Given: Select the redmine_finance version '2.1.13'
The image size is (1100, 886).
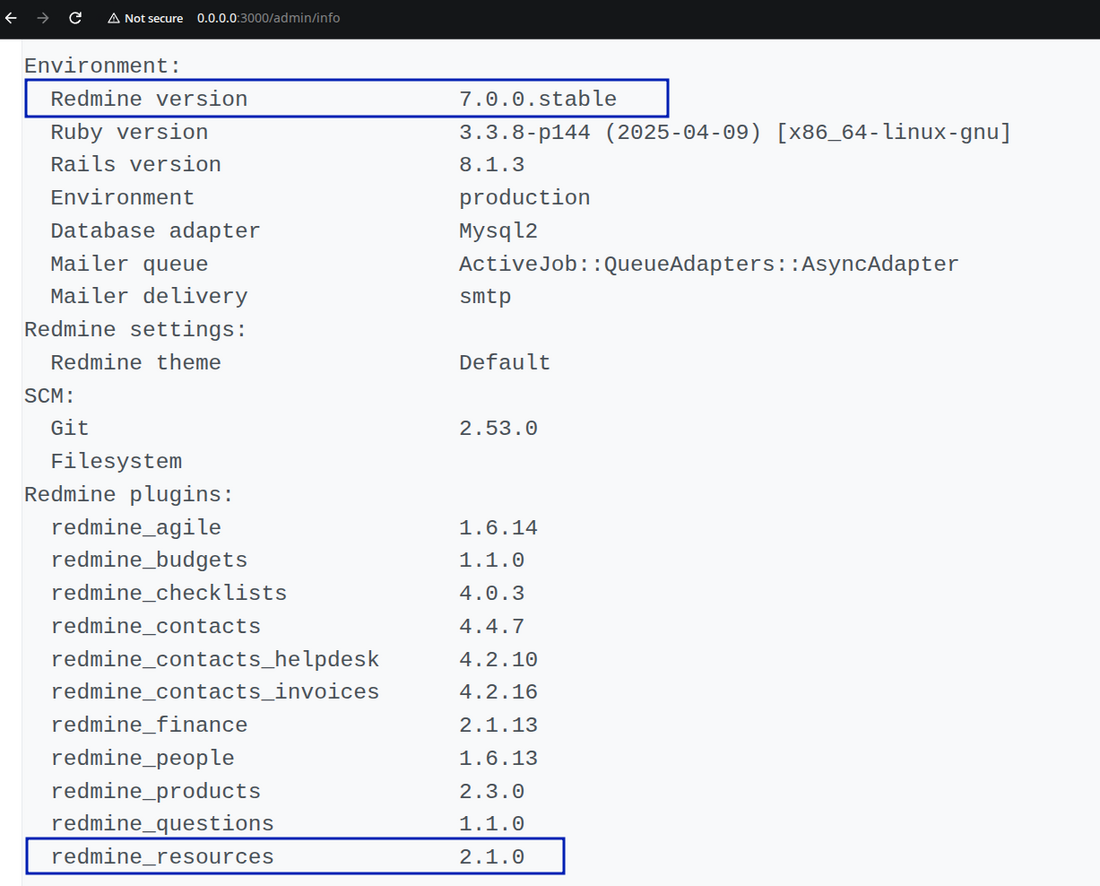Looking at the screenshot, I should (x=498, y=725).
